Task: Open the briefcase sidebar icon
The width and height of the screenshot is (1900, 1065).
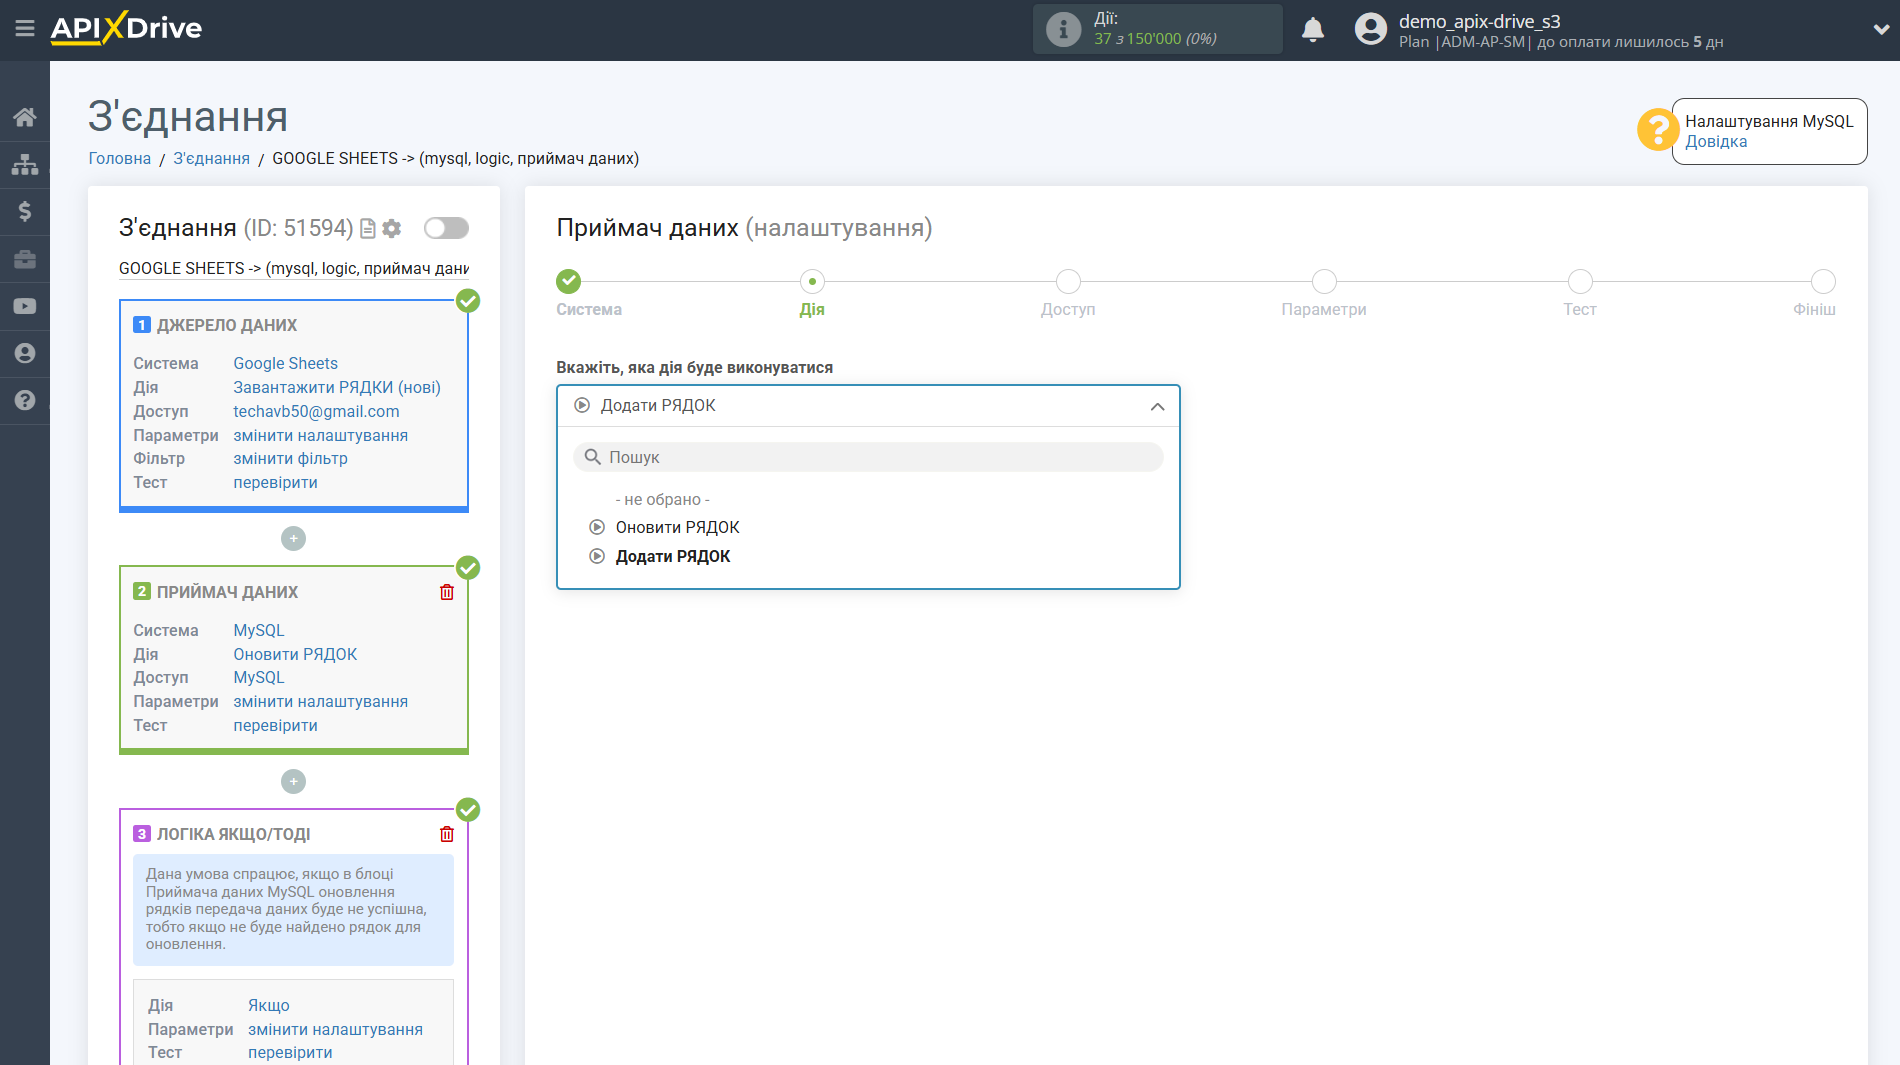Action: pos(25,259)
